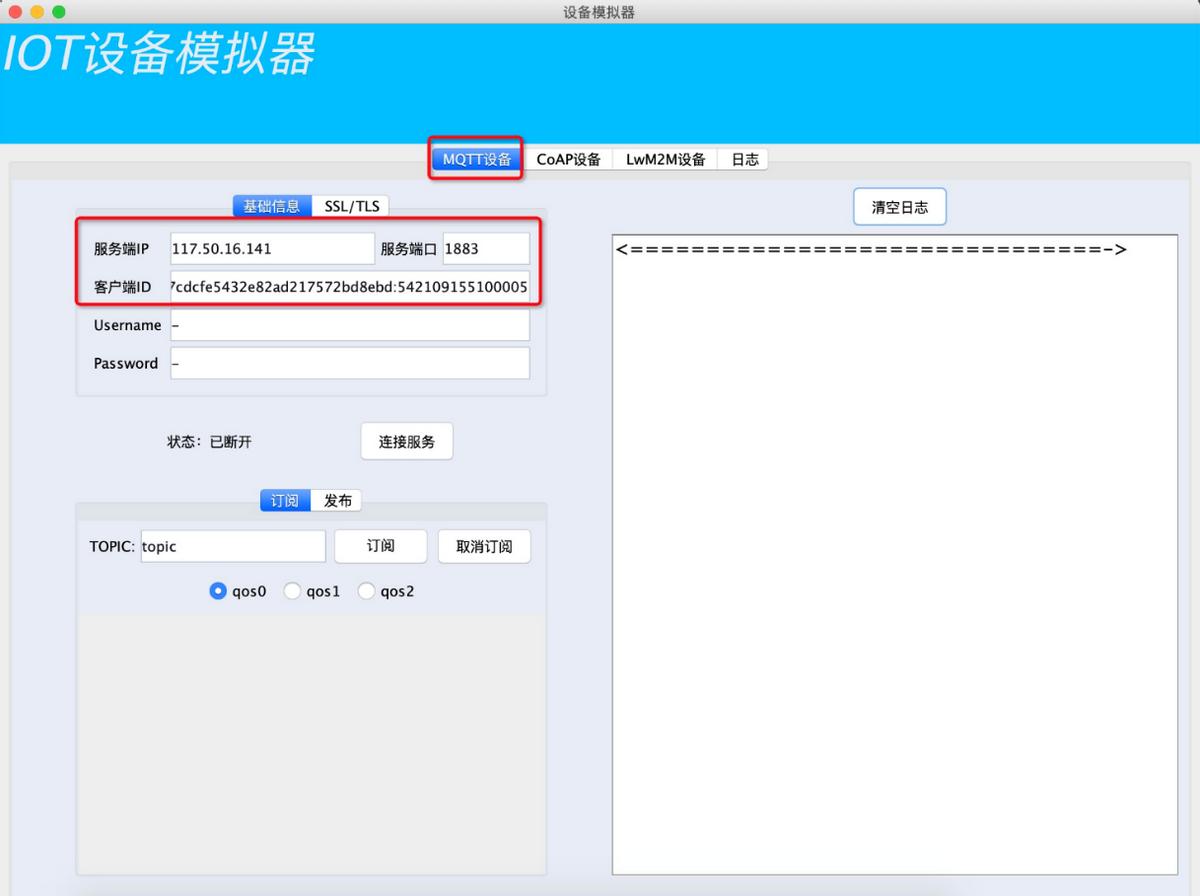The width and height of the screenshot is (1200, 896).
Task: Select the 基础信息 tab
Action: (x=272, y=206)
